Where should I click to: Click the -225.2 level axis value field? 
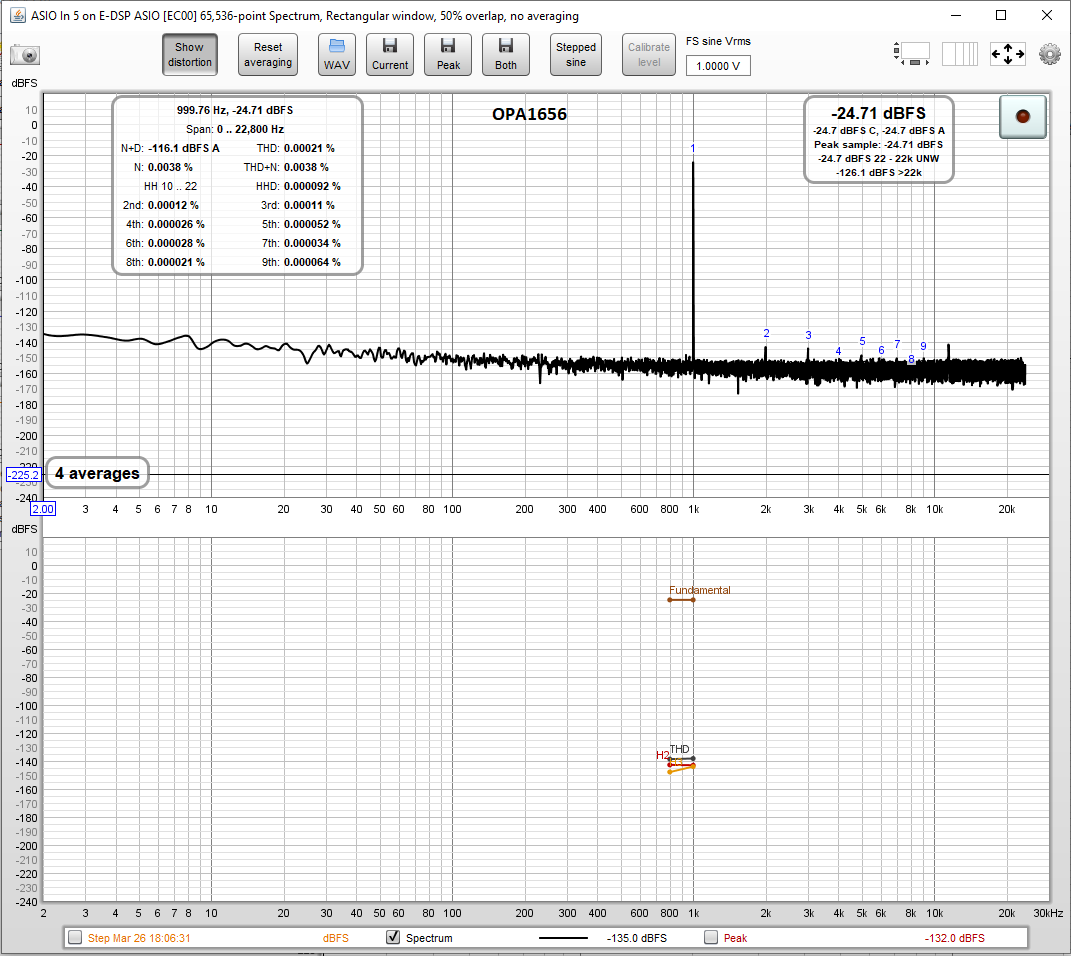24,475
